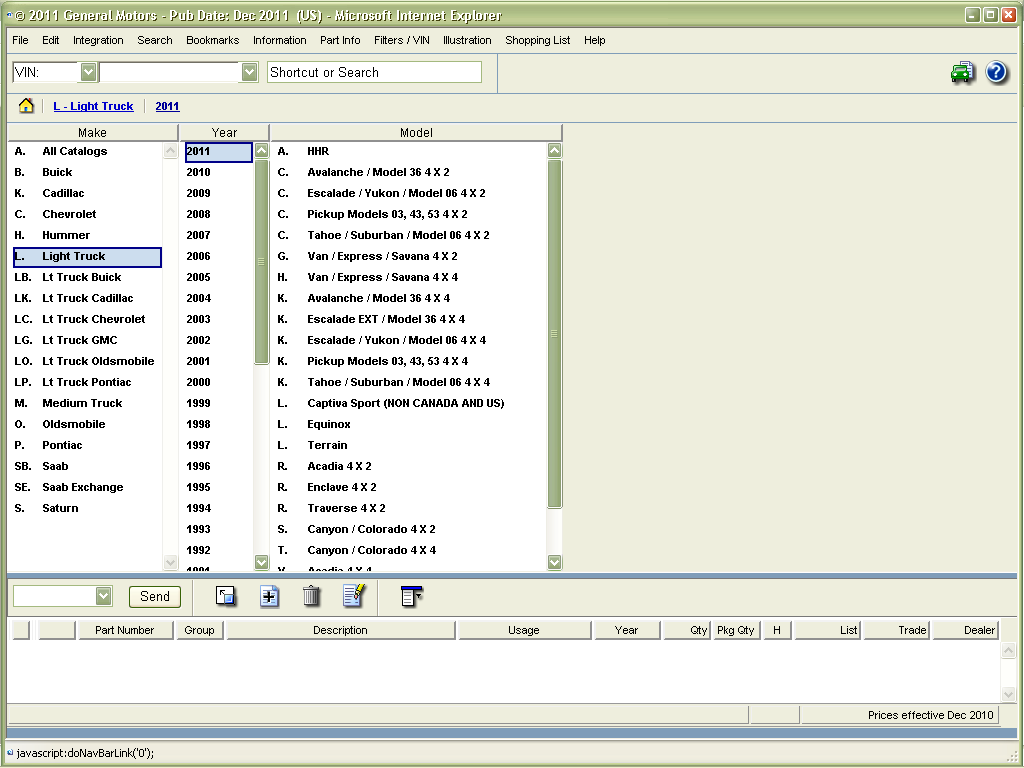
Task: Open the edit notes pencil icon
Action: click(354, 595)
